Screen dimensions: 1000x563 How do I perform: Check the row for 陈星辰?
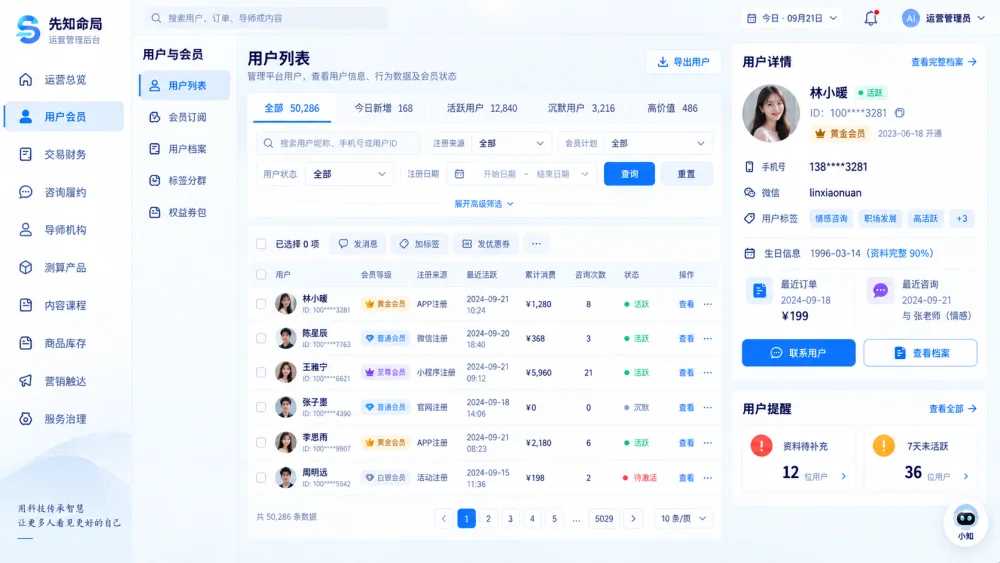tap(261, 339)
